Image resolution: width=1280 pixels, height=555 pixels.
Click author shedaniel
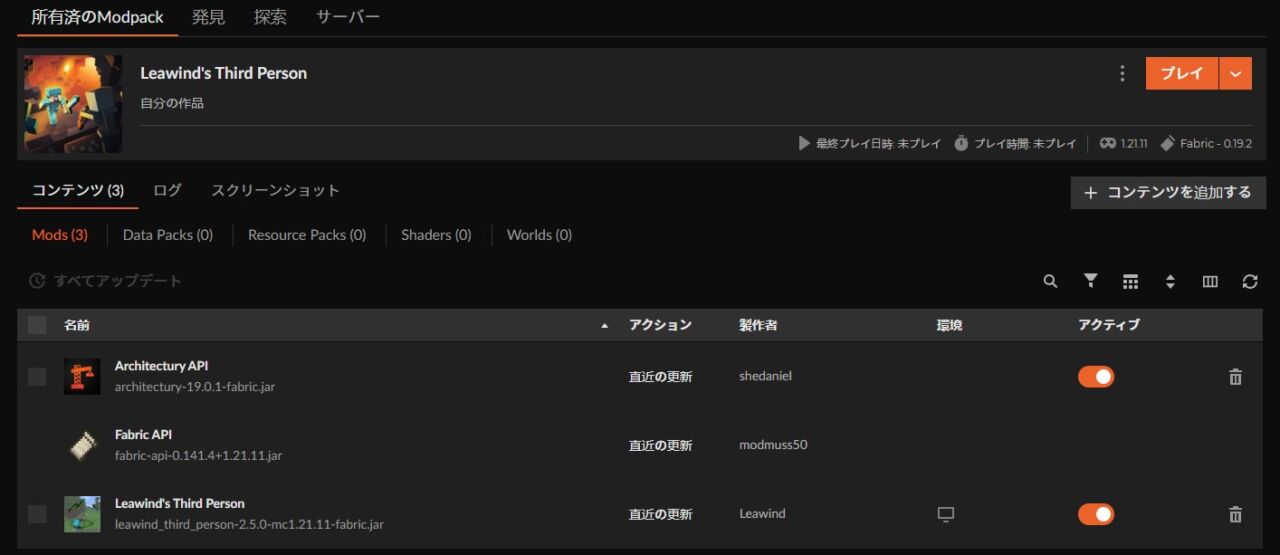[x=765, y=377]
